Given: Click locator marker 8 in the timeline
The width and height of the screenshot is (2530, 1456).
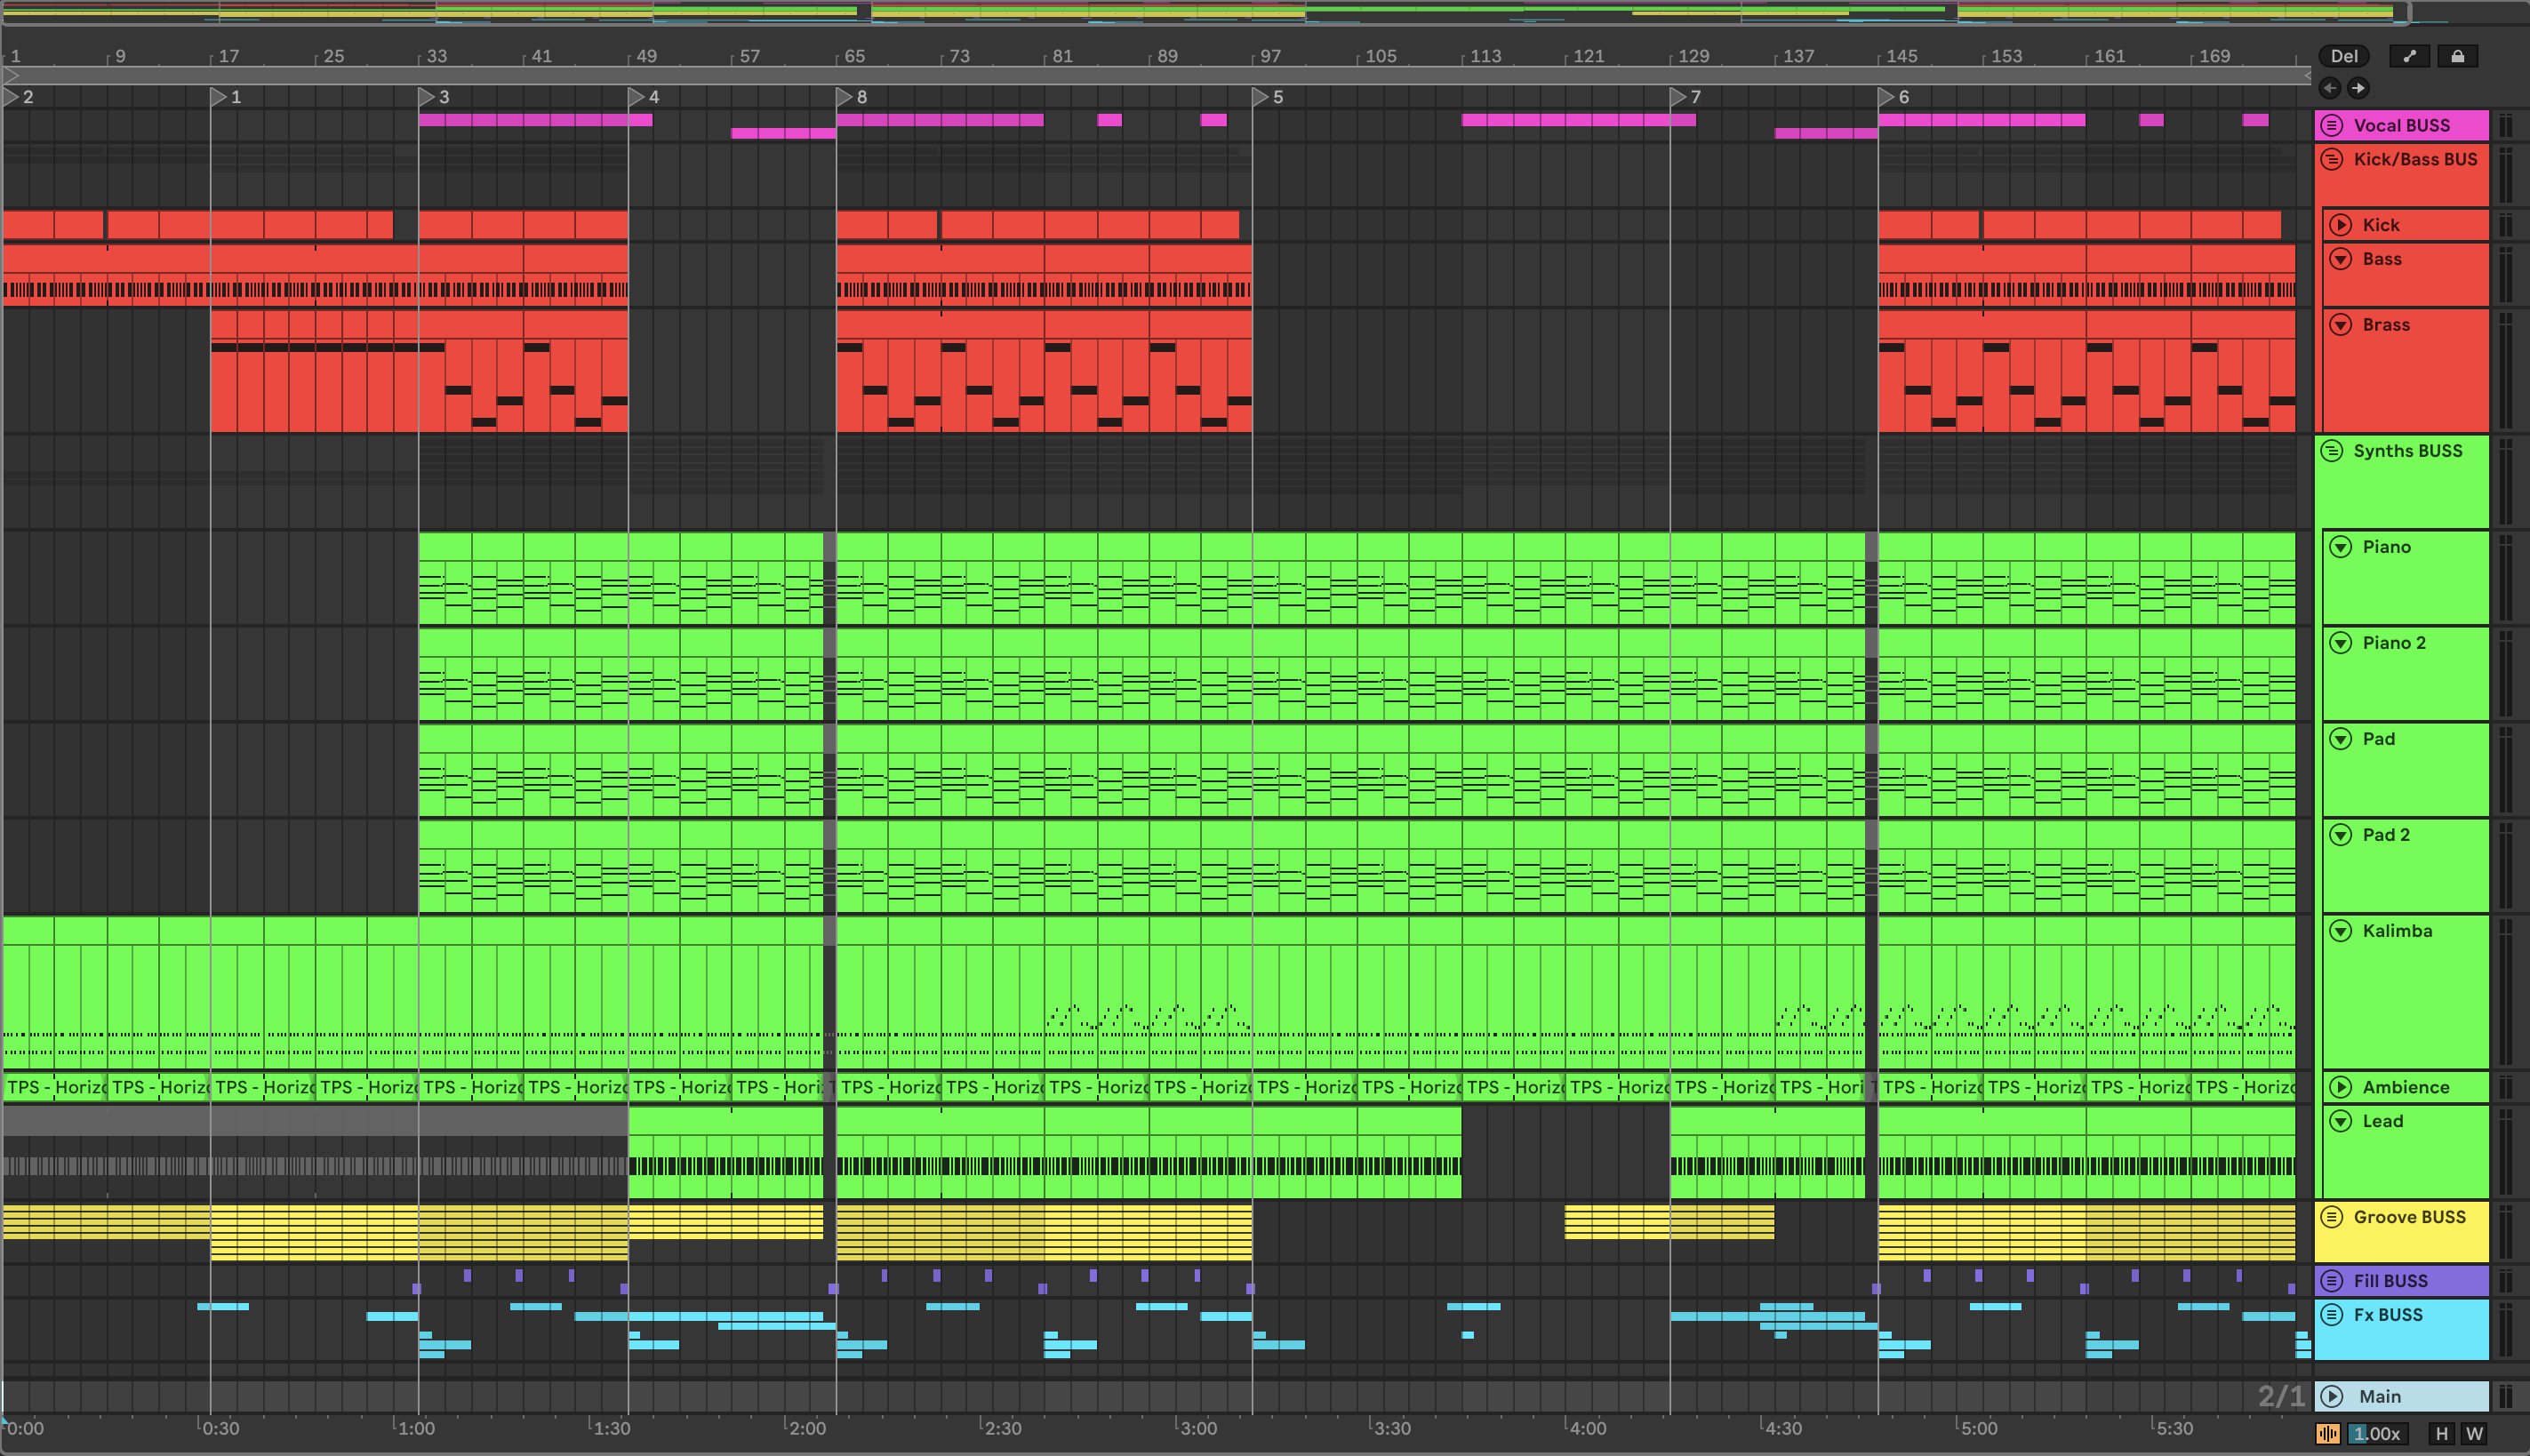Looking at the screenshot, I should [845, 97].
